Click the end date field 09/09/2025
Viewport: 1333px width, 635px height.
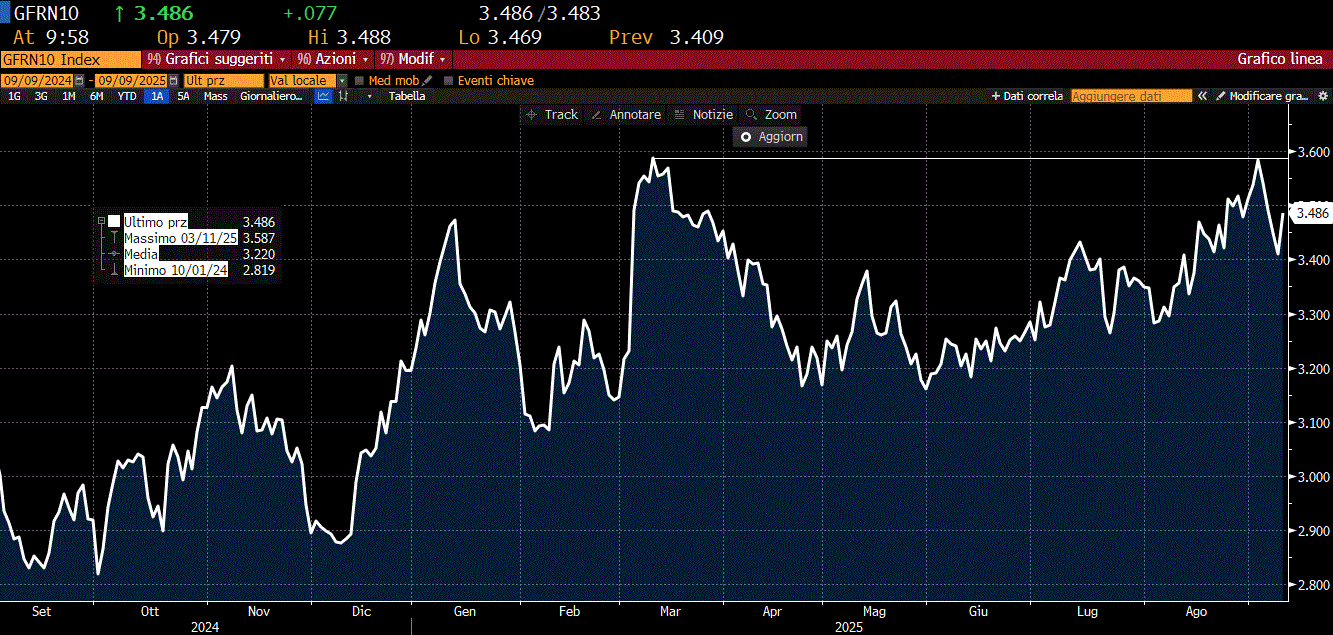coord(131,81)
